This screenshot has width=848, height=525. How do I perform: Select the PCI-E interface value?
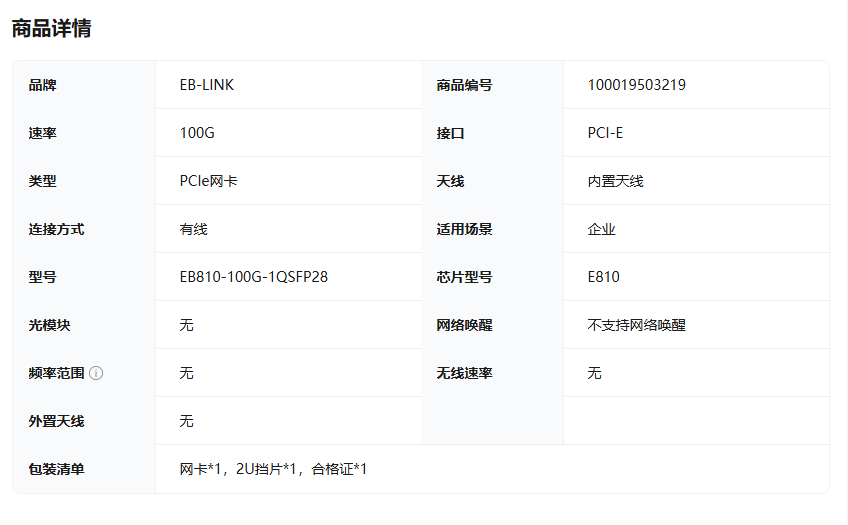[605, 133]
